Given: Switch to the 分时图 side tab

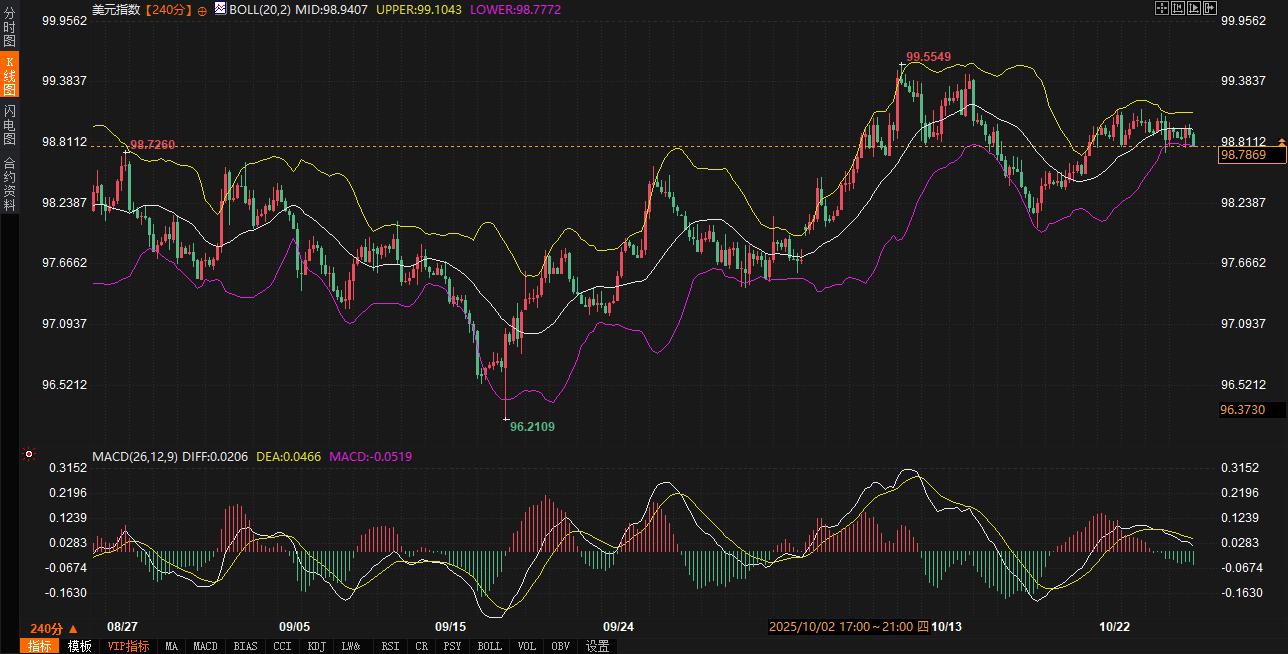Looking at the screenshot, I should (9, 27).
